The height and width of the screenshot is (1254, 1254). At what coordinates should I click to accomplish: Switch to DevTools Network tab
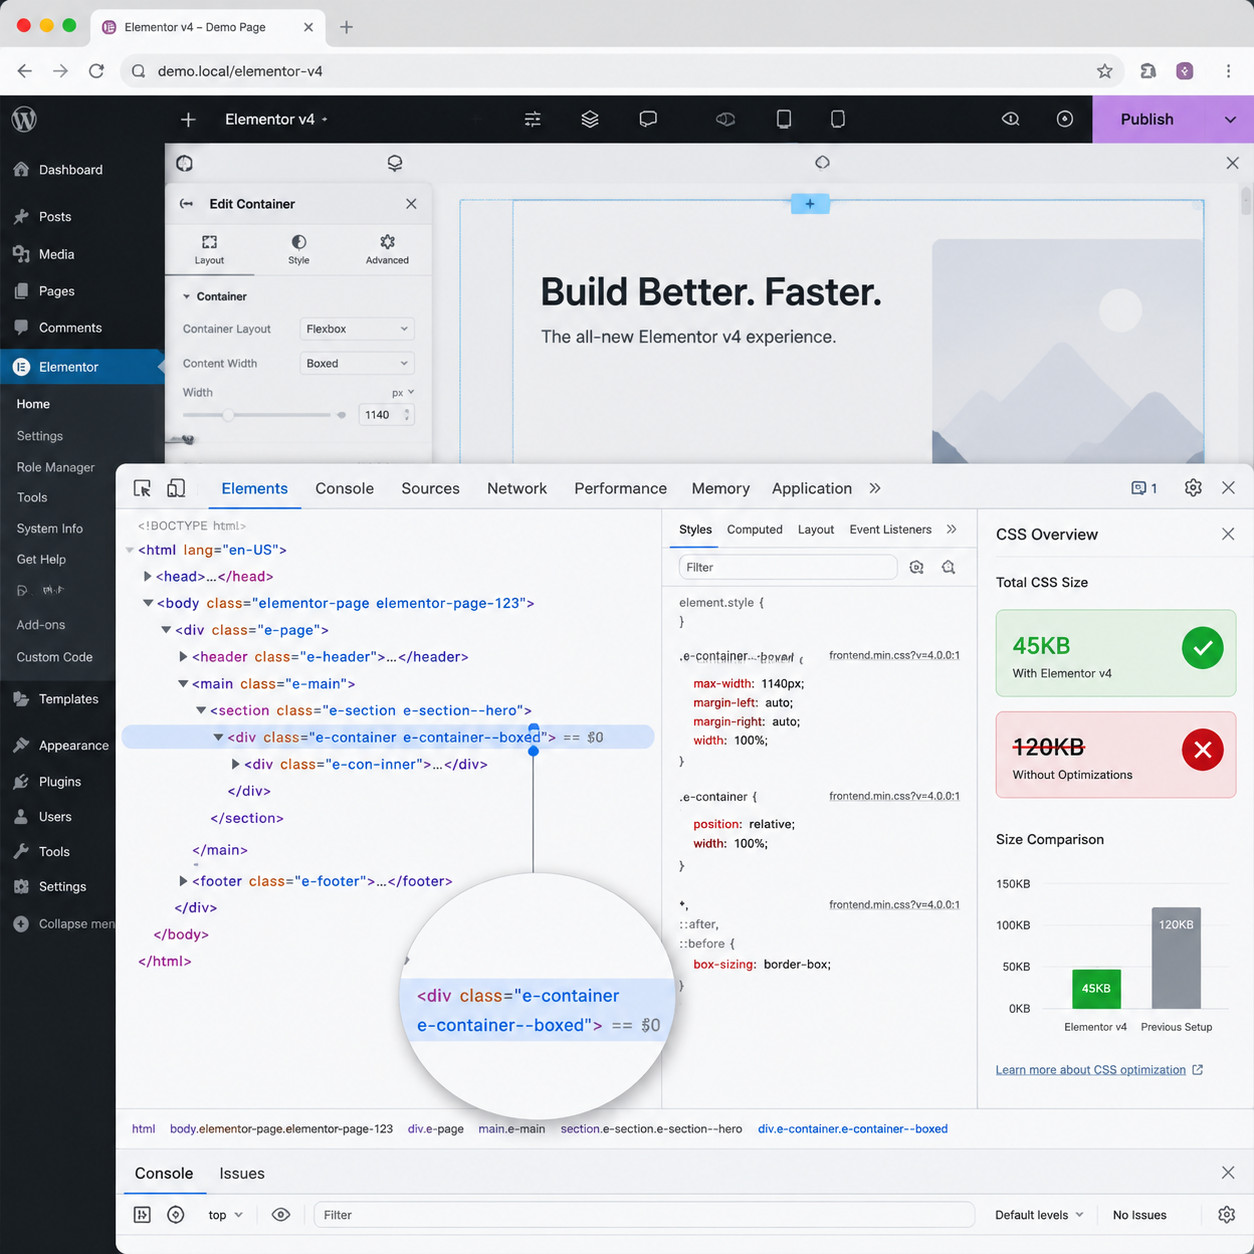(517, 488)
